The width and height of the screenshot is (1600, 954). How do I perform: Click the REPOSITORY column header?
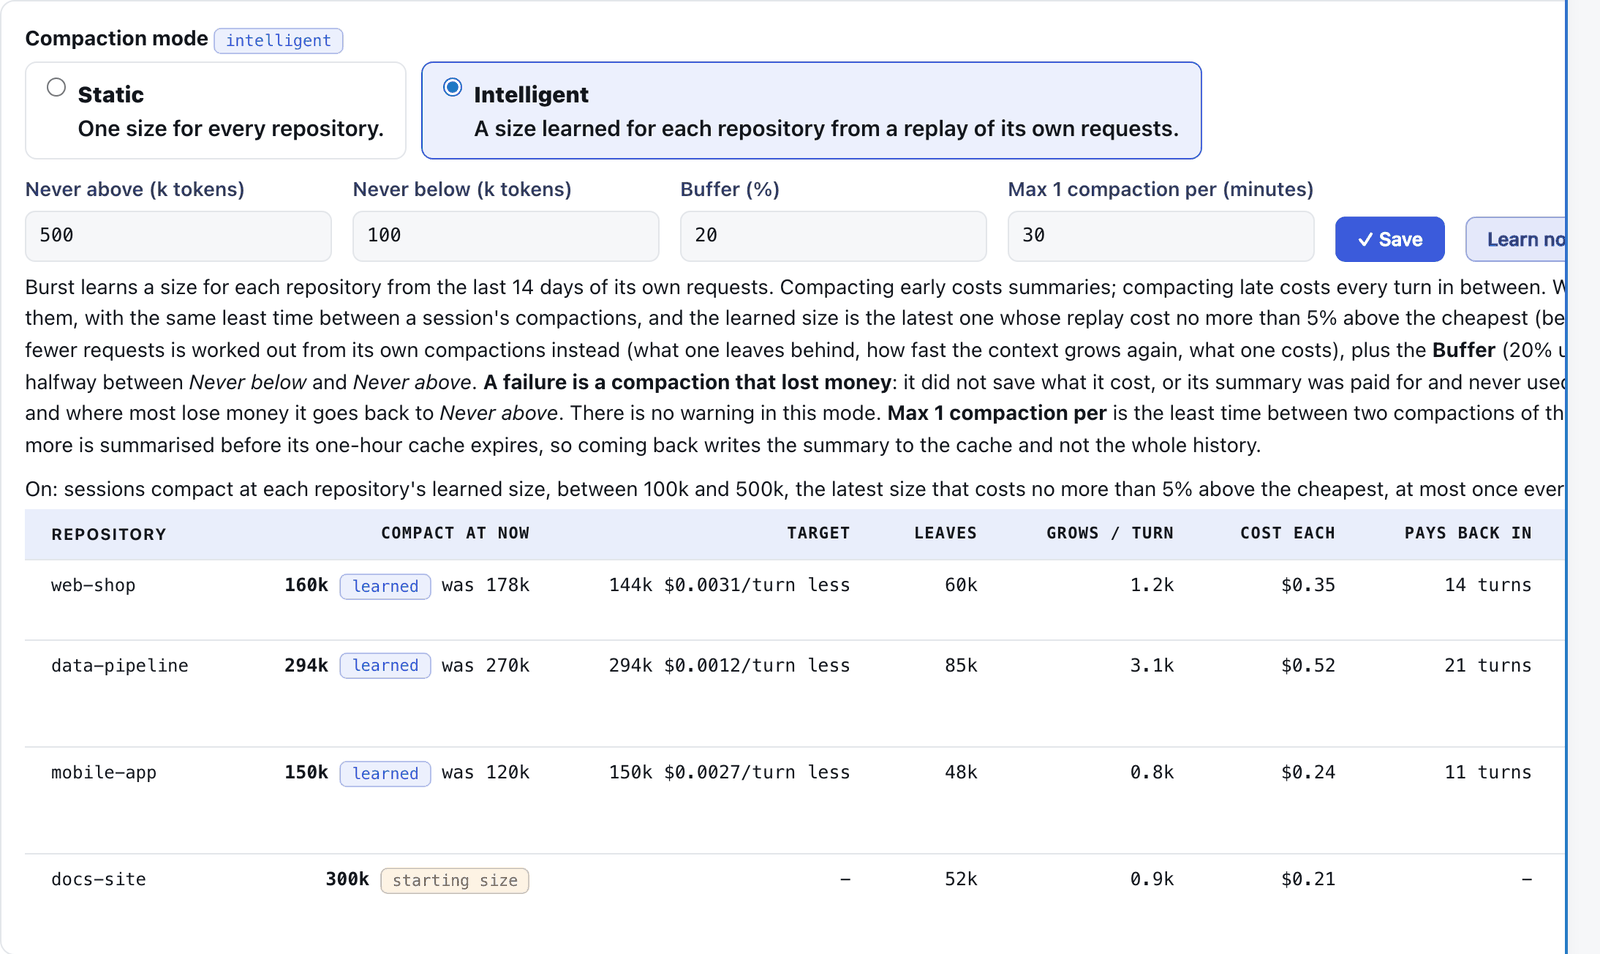[109, 534]
